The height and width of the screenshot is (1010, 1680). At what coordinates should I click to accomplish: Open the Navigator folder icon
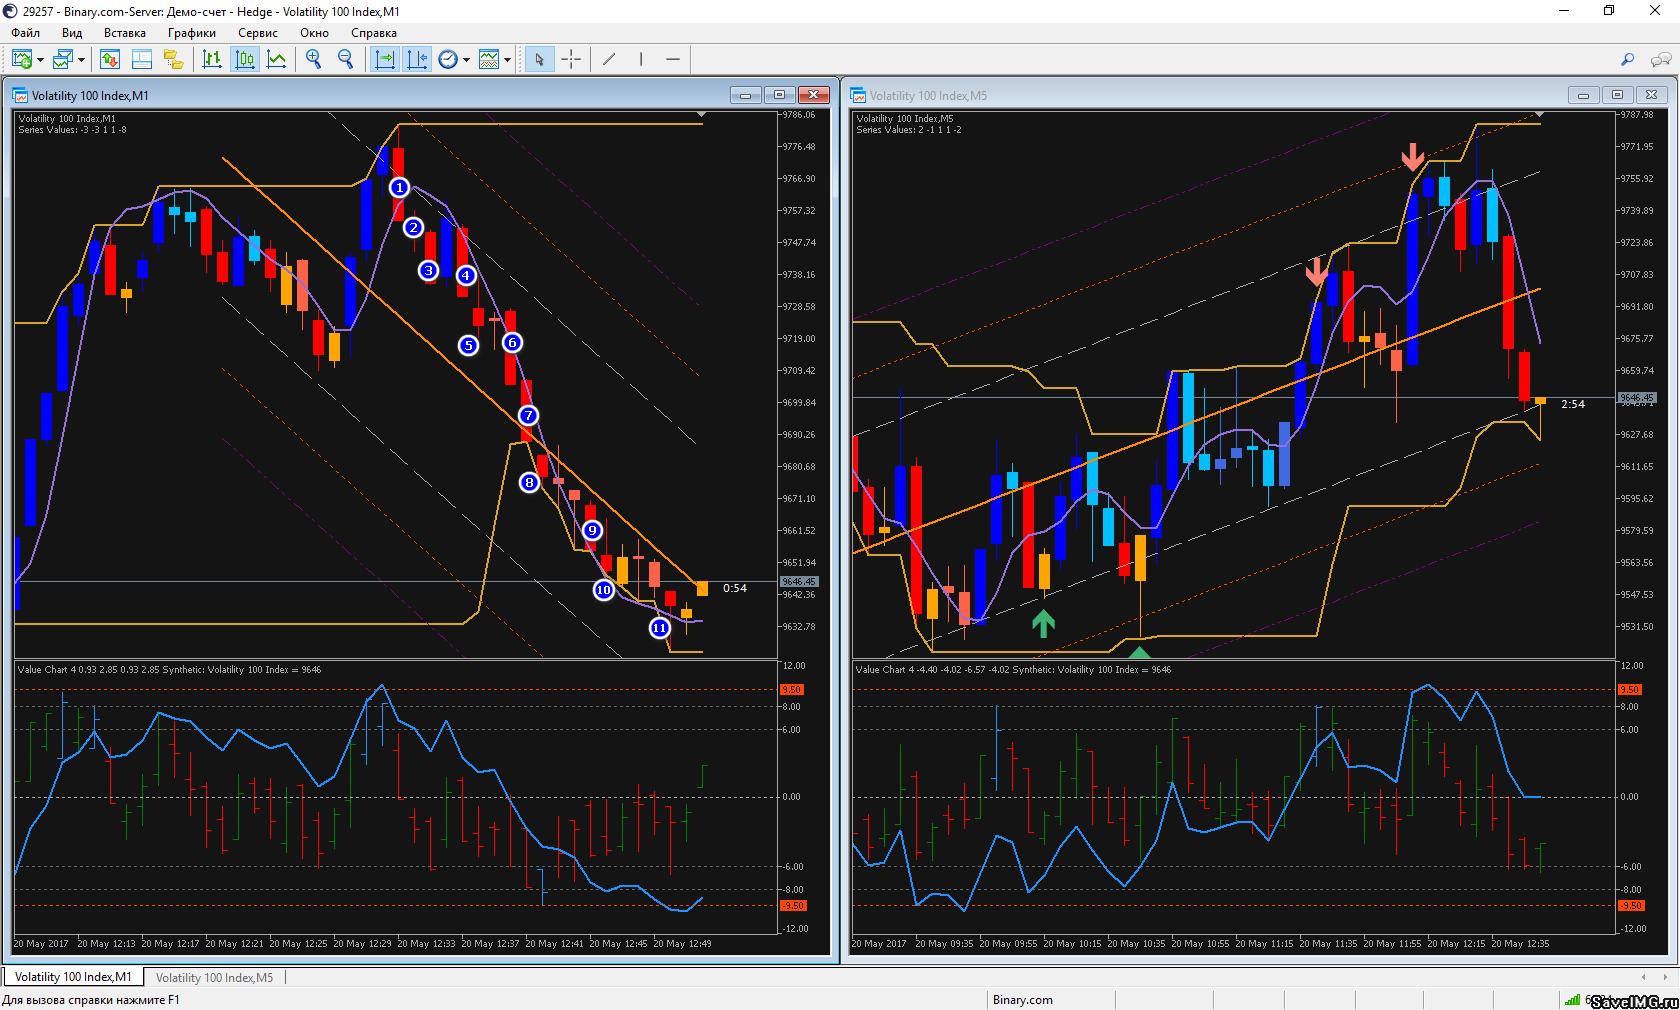[174, 60]
